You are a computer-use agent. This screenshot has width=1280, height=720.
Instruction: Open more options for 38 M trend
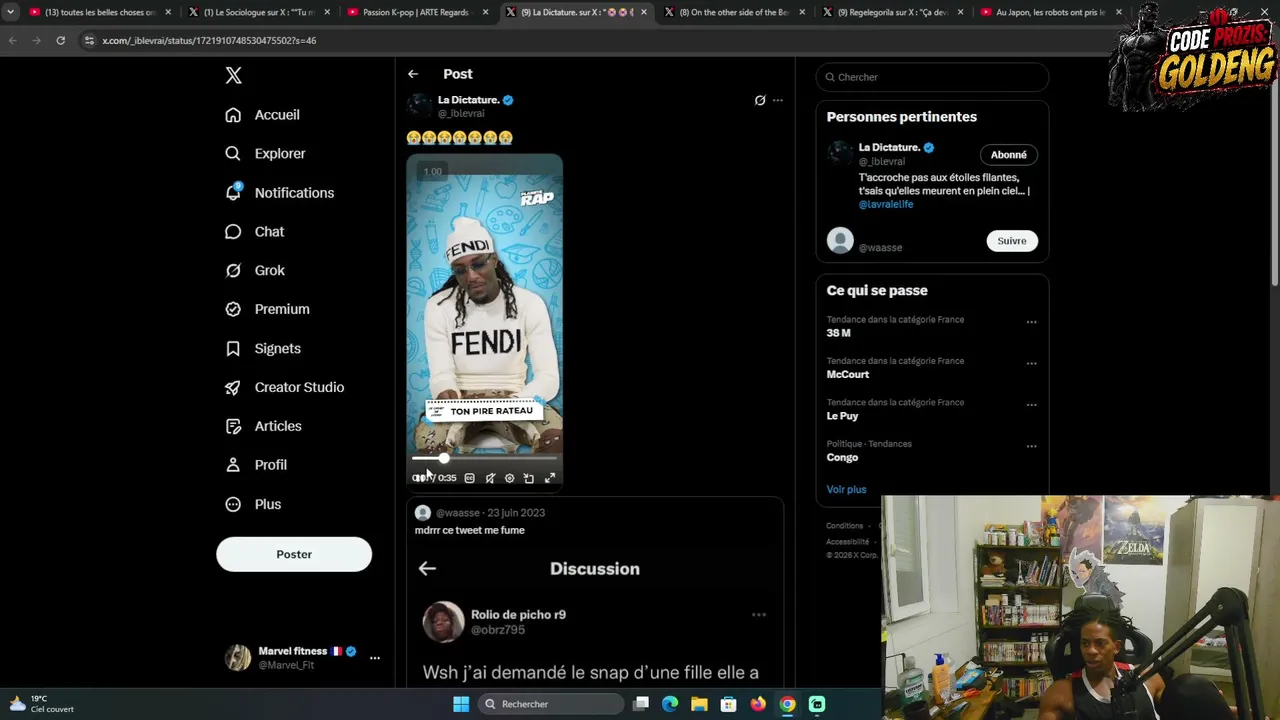(1031, 322)
